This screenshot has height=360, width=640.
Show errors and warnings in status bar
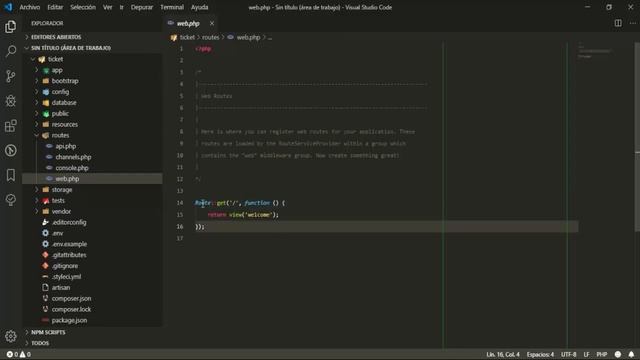18,354
